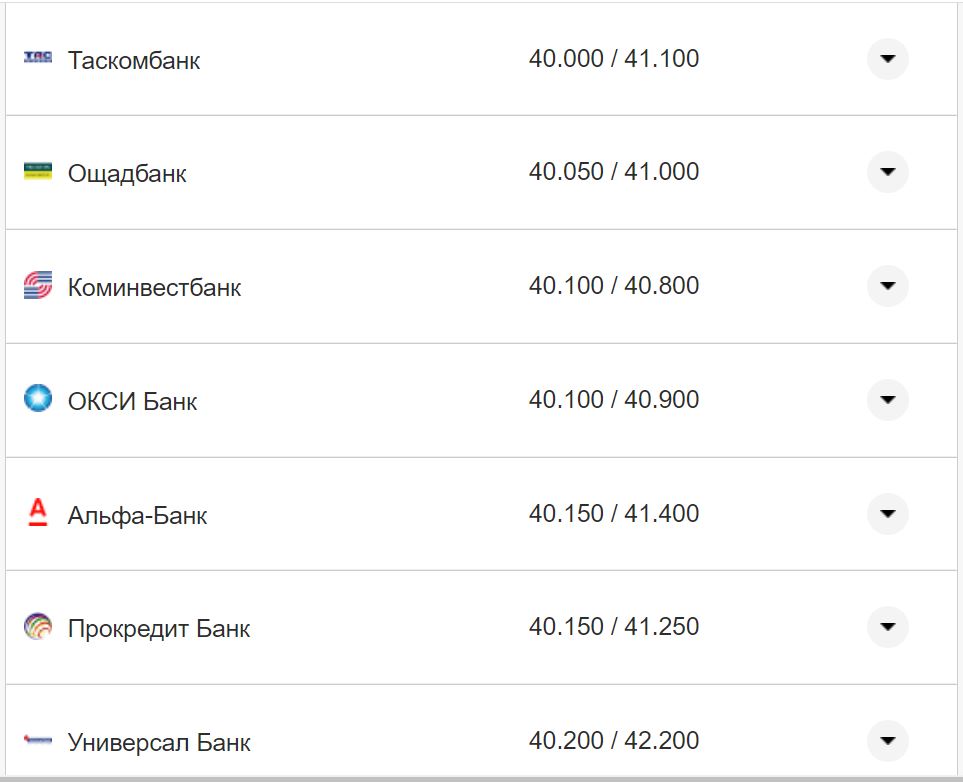963x782 pixels.
Task: Open the Универсал Банк dropdown arrow
Action: 887,741
